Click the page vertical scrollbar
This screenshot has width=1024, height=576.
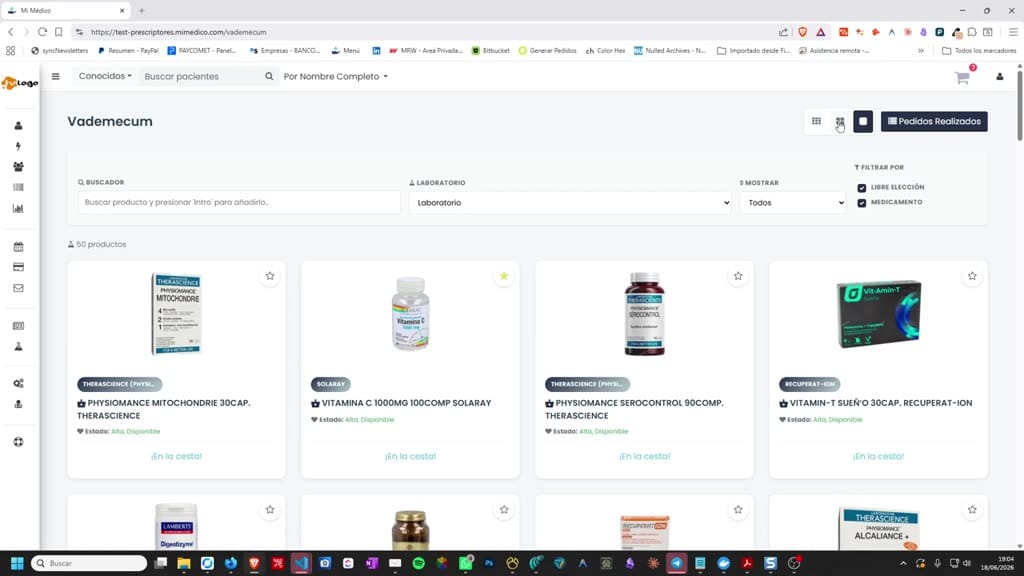(1019, 104)
